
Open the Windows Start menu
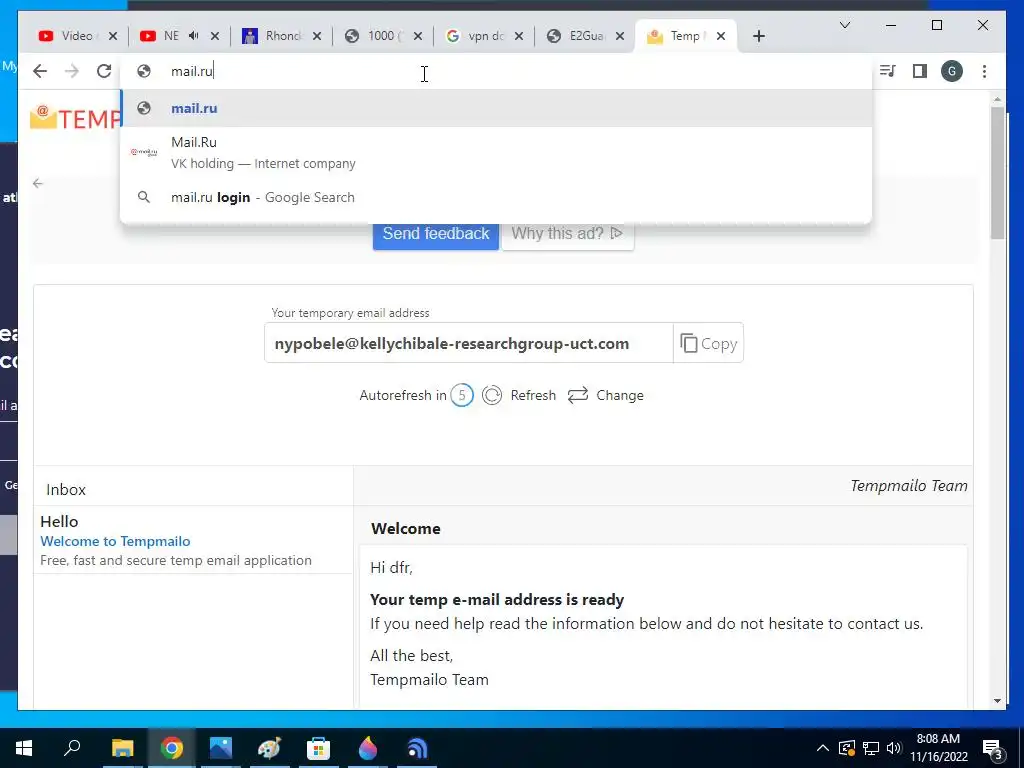(24, 748)
